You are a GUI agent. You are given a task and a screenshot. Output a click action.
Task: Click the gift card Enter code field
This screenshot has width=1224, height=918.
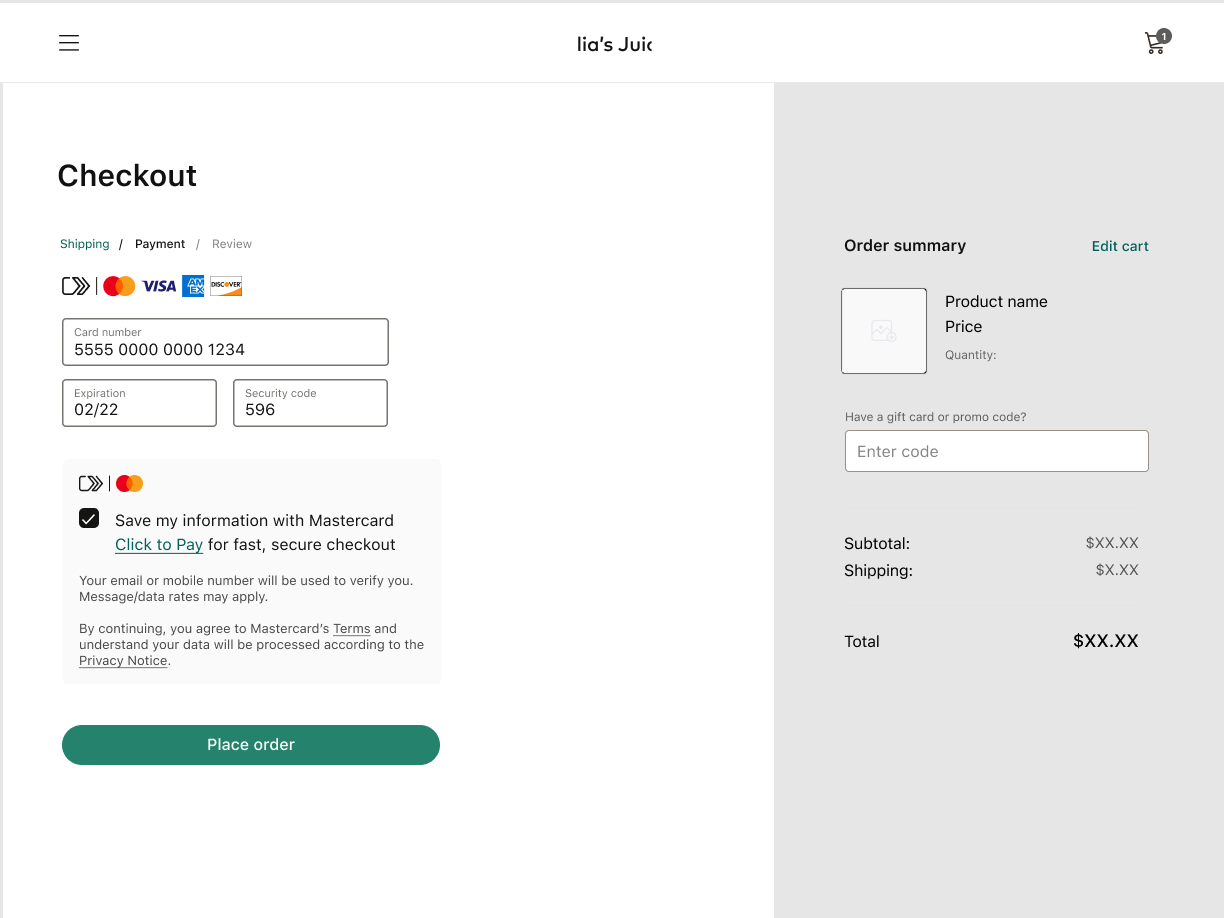[x=996, y=451]
